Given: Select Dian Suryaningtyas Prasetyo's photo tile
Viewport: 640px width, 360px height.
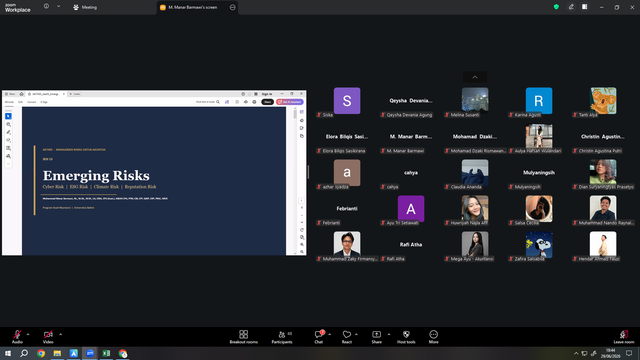Looking at the screenshot, I should [x=603, y=172].
